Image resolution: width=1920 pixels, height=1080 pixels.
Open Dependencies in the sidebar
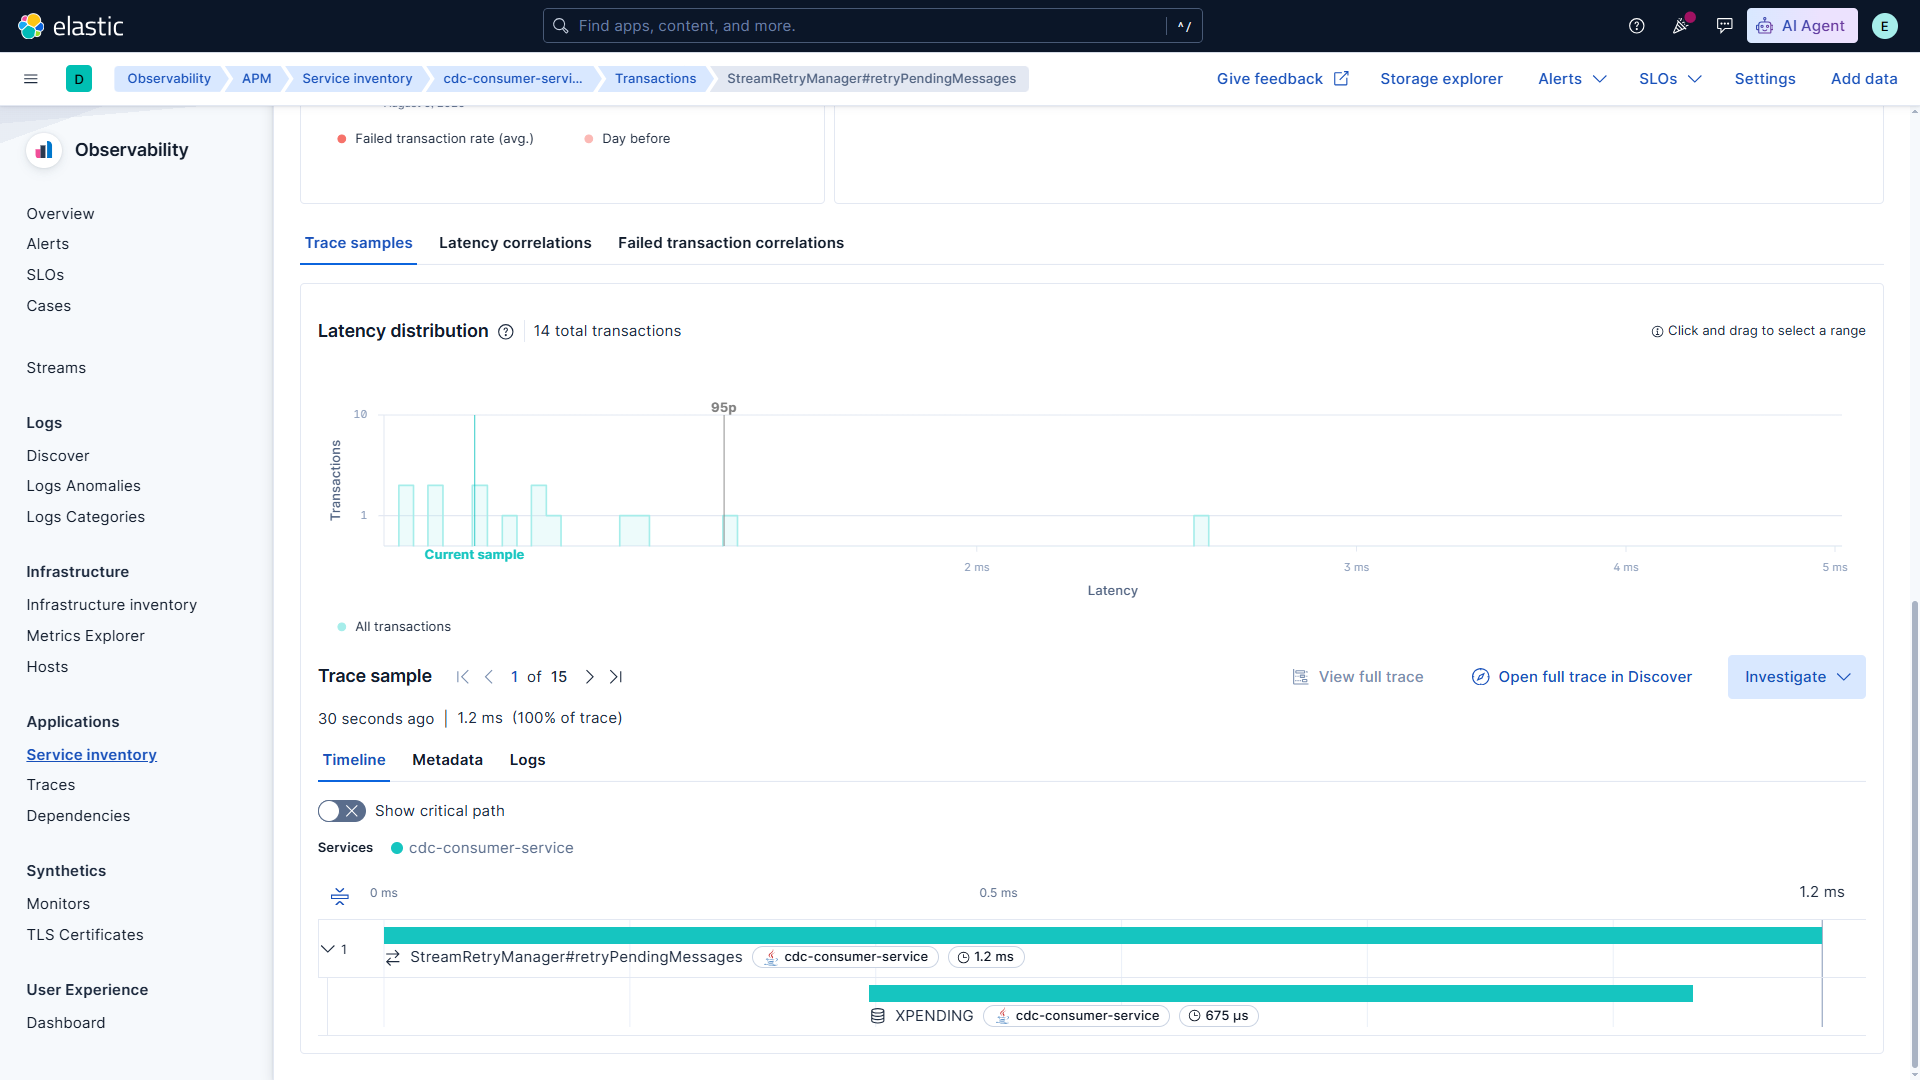click(x=78, y=816)
